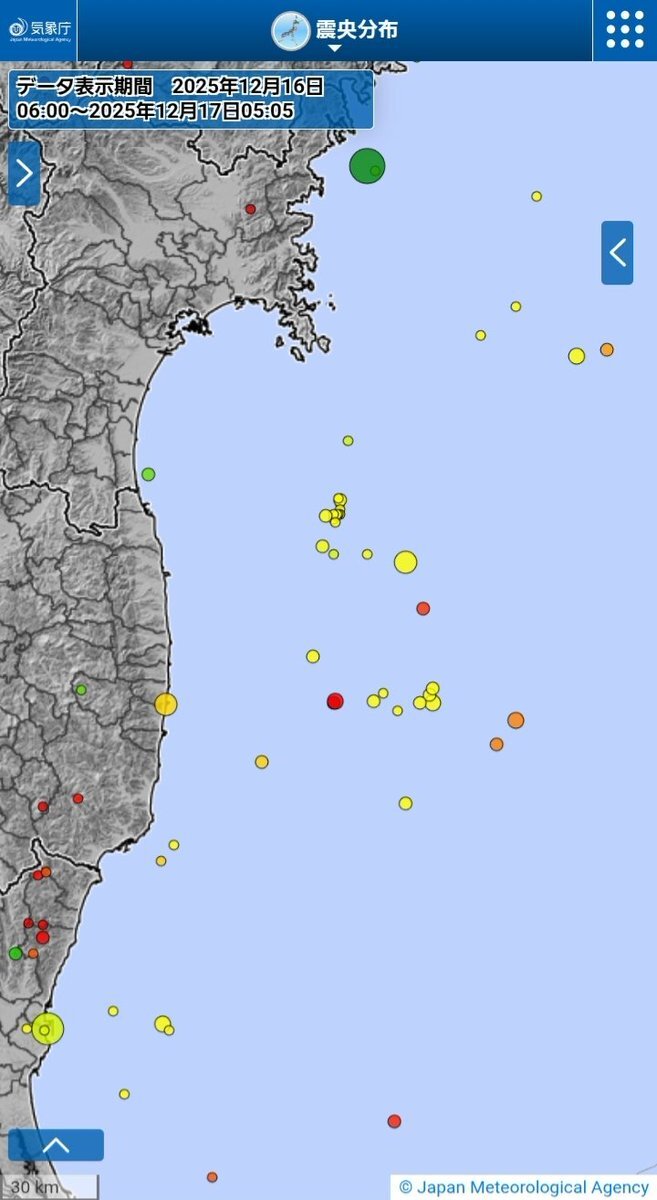Open the 震央分布 title dropdown
This screenshot has height=1200, width=657.
tap(335, 31)
